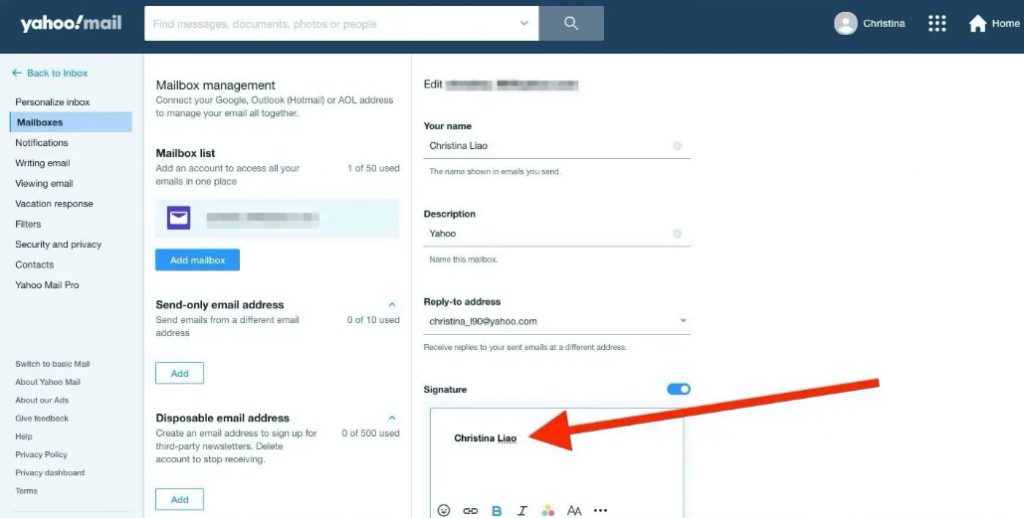Open Viewing email settings
The height and width of the screenshot is (518, 1024).
pyautogui.click(x=44, y=184)
